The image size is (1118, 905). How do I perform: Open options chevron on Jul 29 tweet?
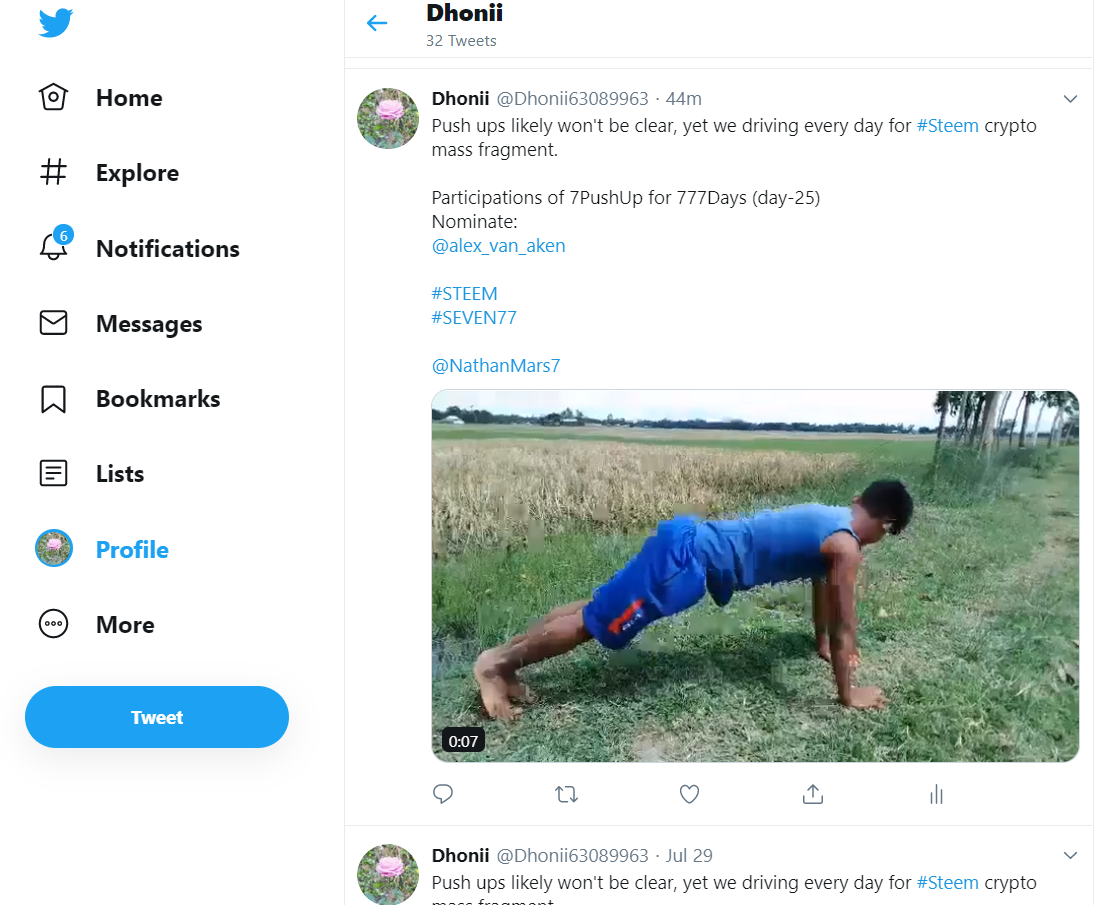tap(1070, 856)
